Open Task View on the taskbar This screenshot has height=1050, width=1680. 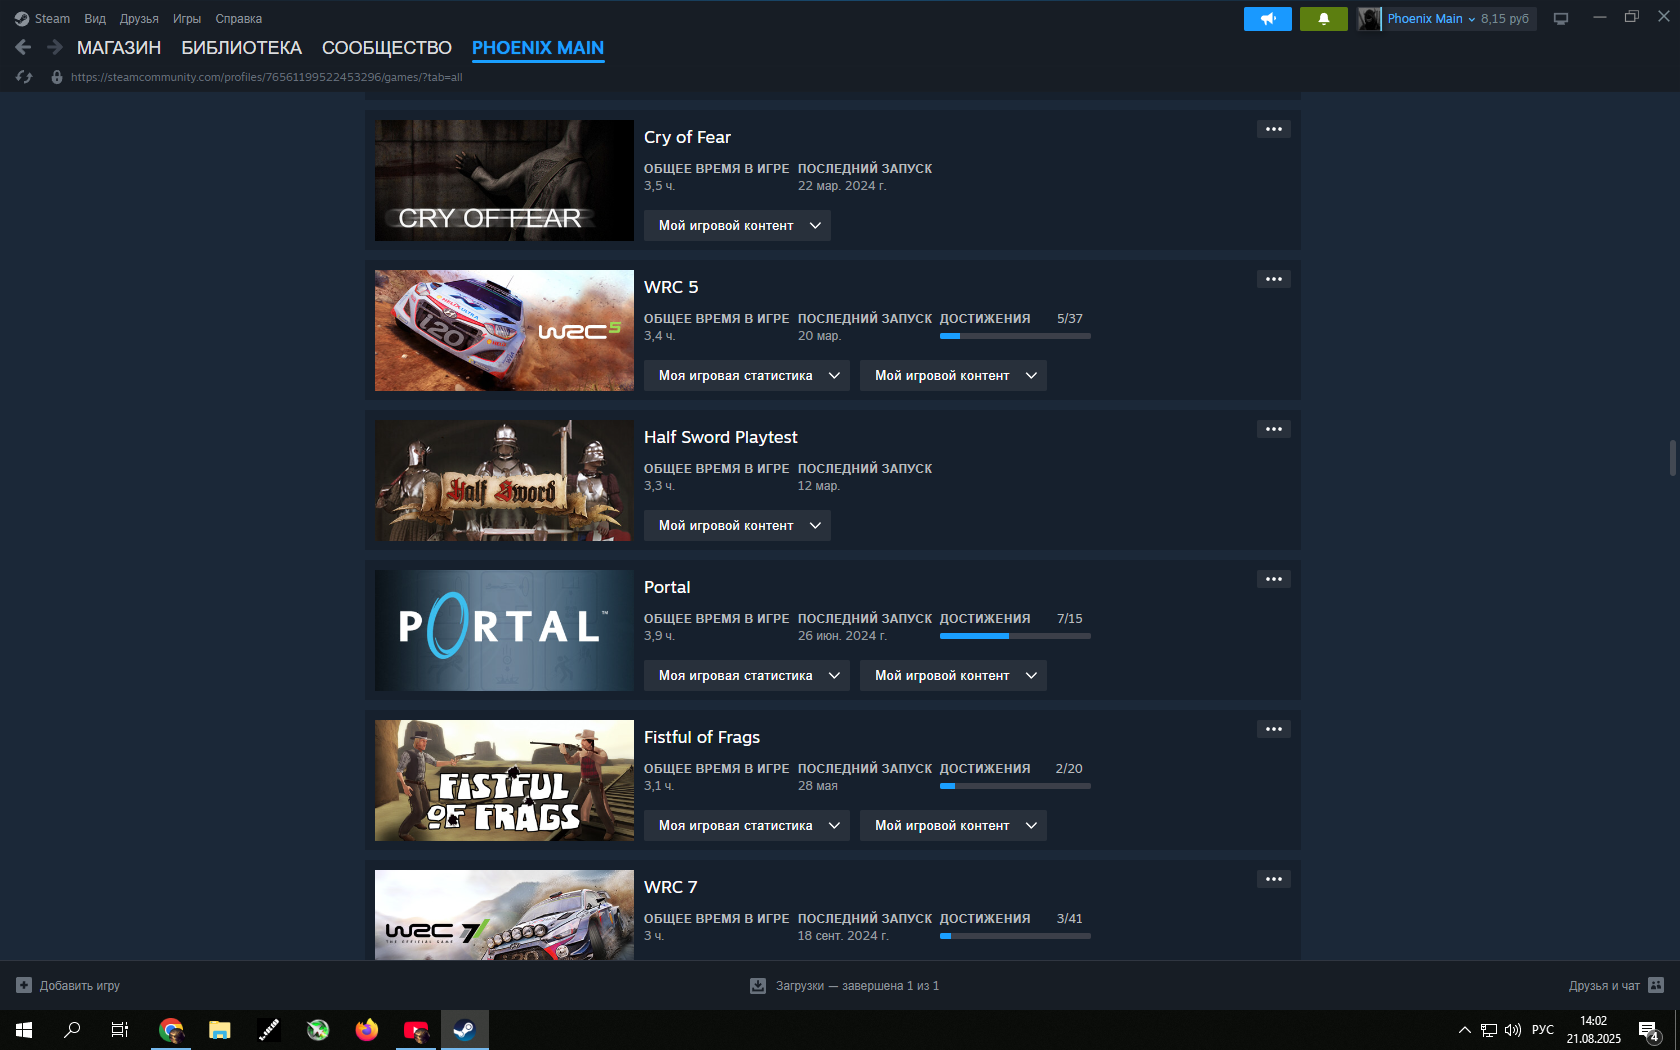(120, 1030)
